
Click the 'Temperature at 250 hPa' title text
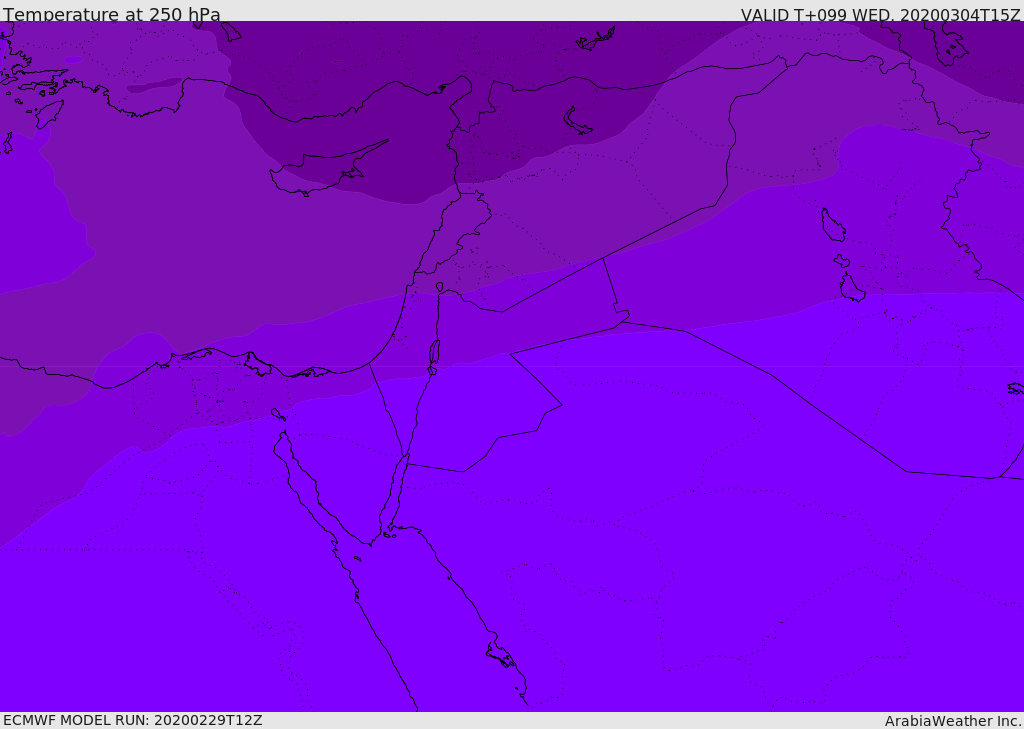tap(112, 14)
